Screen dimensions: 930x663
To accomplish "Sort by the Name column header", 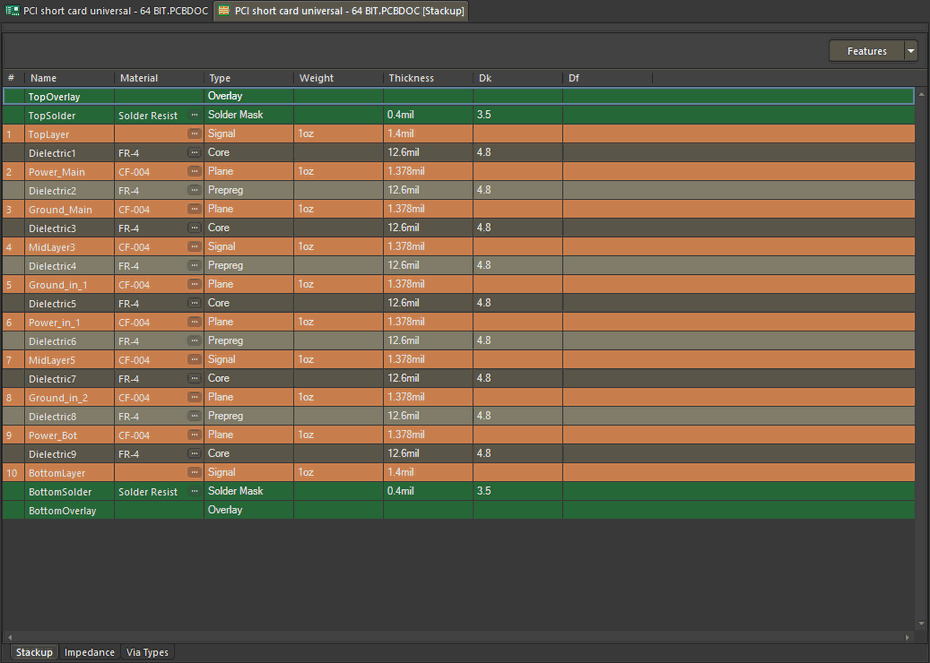I will point(69,78).
